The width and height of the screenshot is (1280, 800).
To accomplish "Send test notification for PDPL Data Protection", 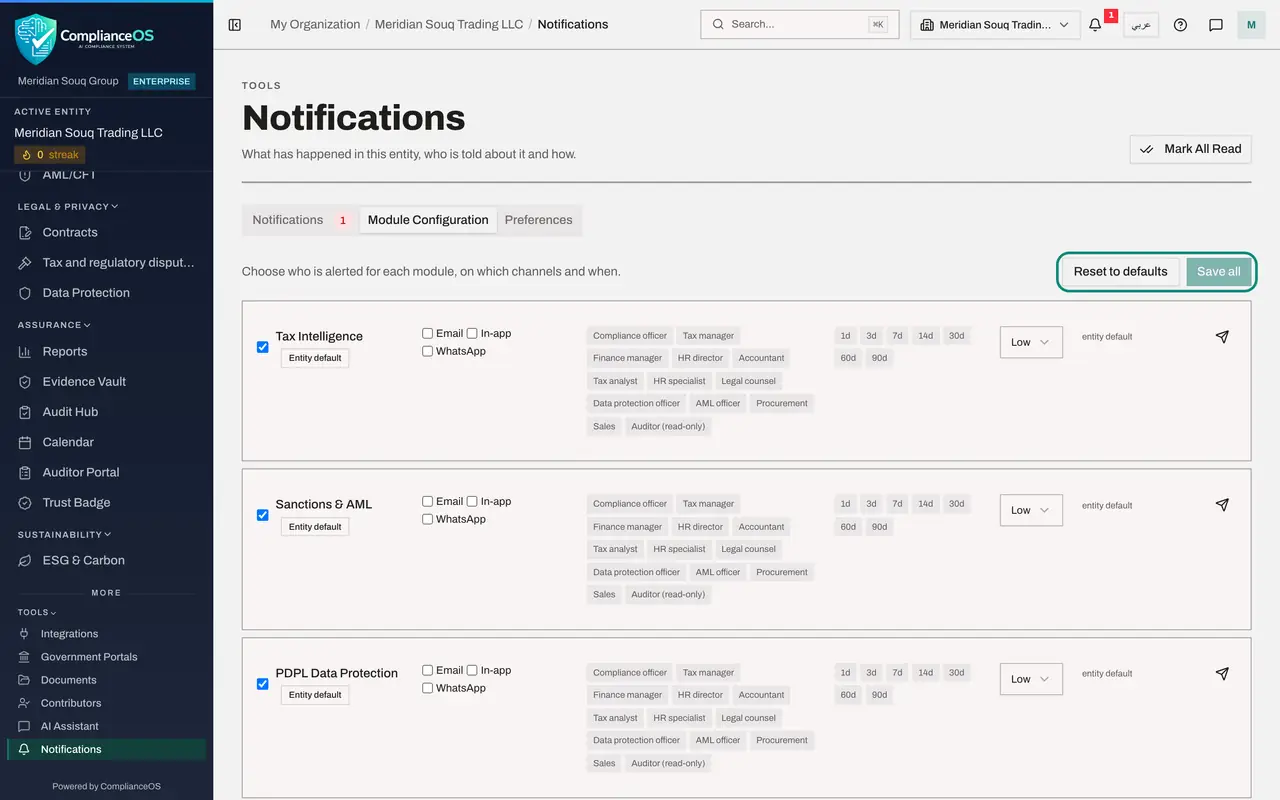I will tap(1222, 674).
